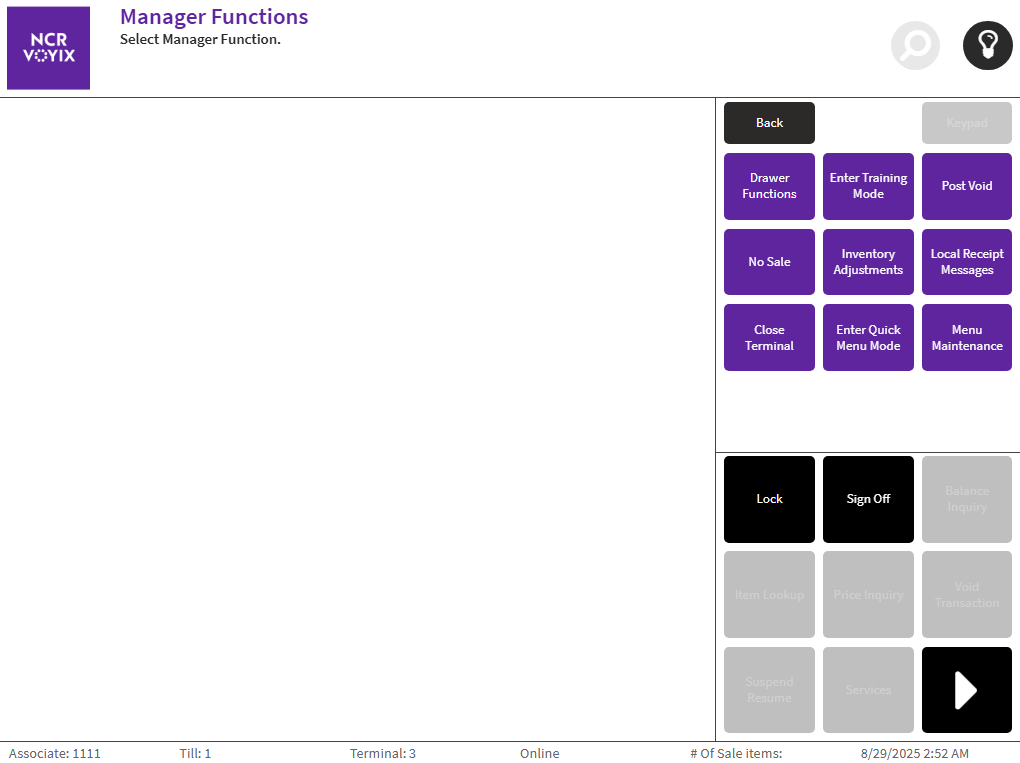
Task: Open Inventory Adjustments
Action: [x=868, y=262]
